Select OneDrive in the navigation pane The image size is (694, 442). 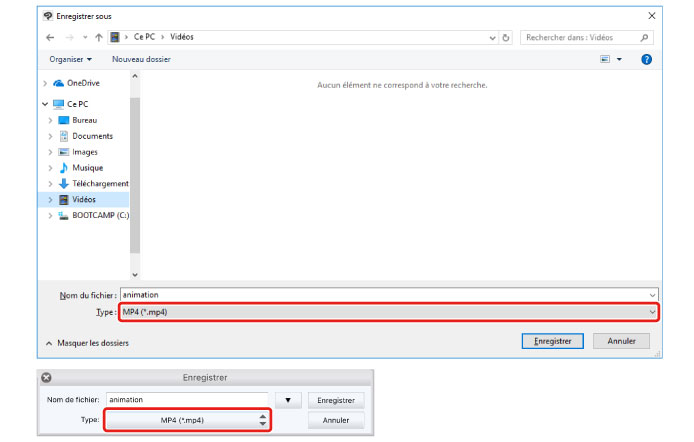(83, 83)
